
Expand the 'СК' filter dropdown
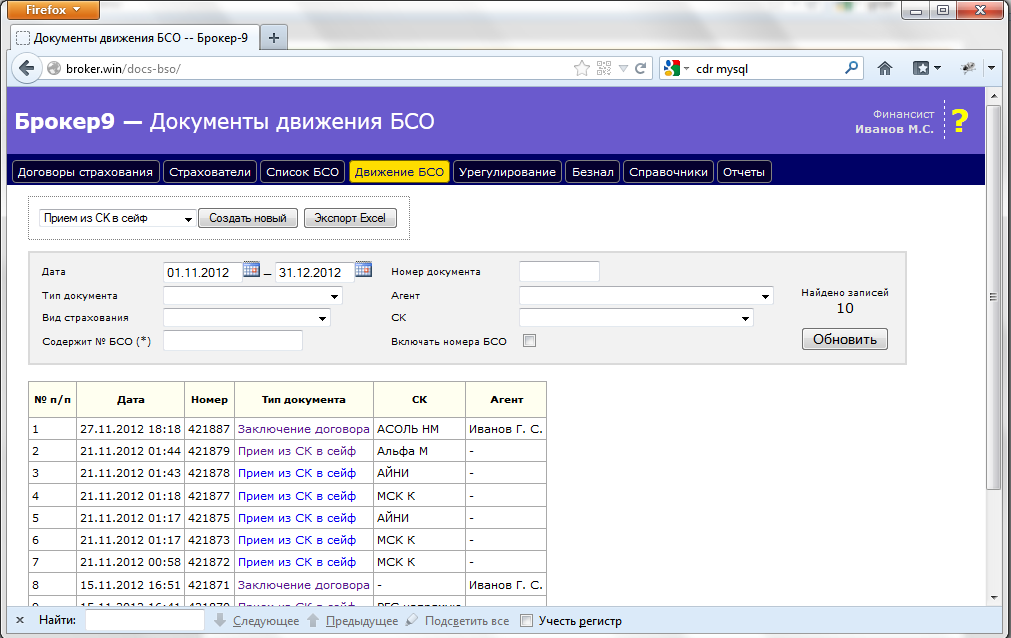[636, 317]
